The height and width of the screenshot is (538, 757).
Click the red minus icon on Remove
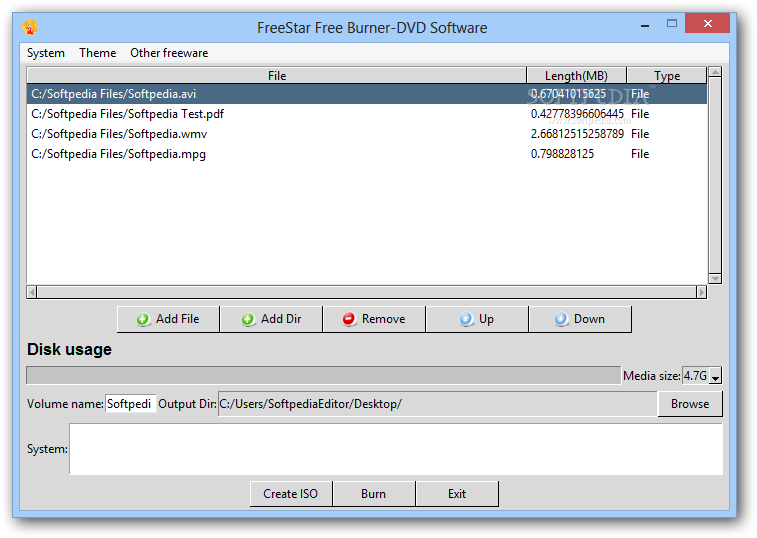coord(349,319)
